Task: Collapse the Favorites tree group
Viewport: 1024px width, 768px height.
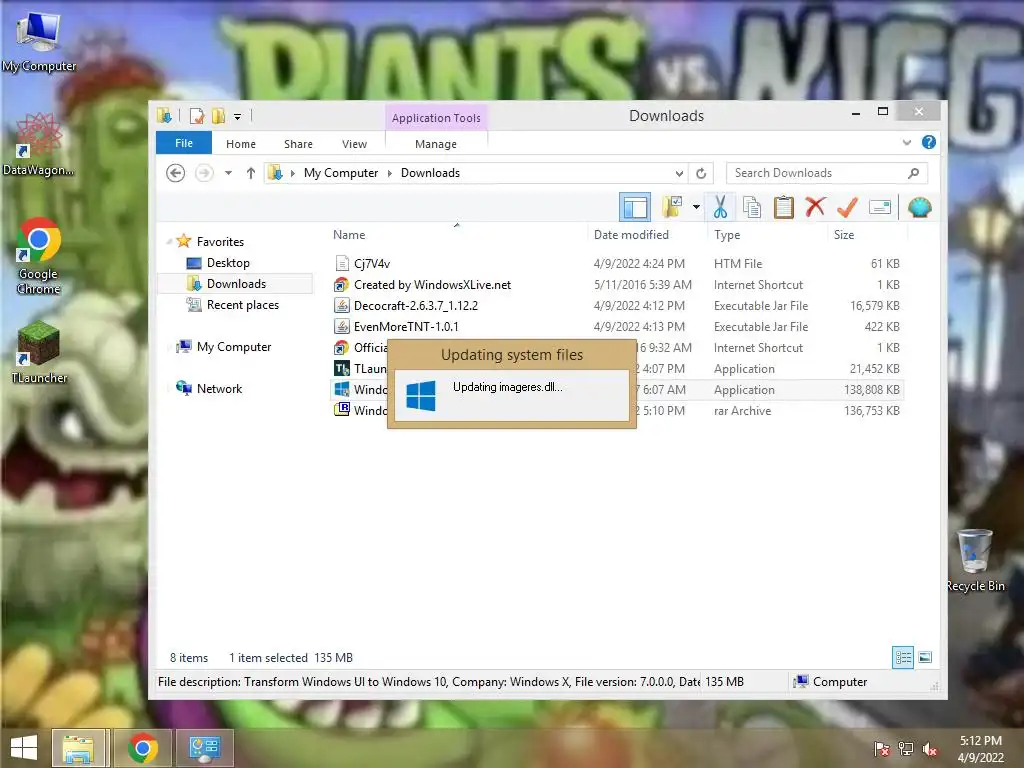Action: pos(169,242)
